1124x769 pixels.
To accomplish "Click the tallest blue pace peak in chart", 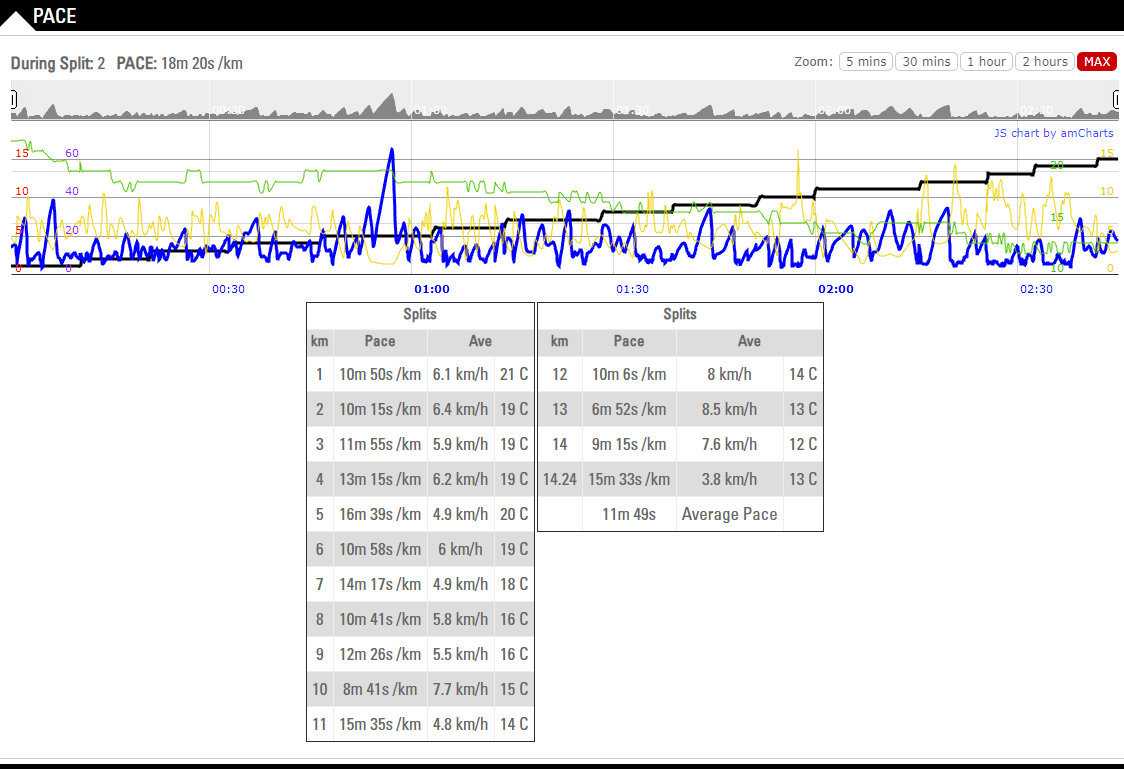I will pos(391,151).
